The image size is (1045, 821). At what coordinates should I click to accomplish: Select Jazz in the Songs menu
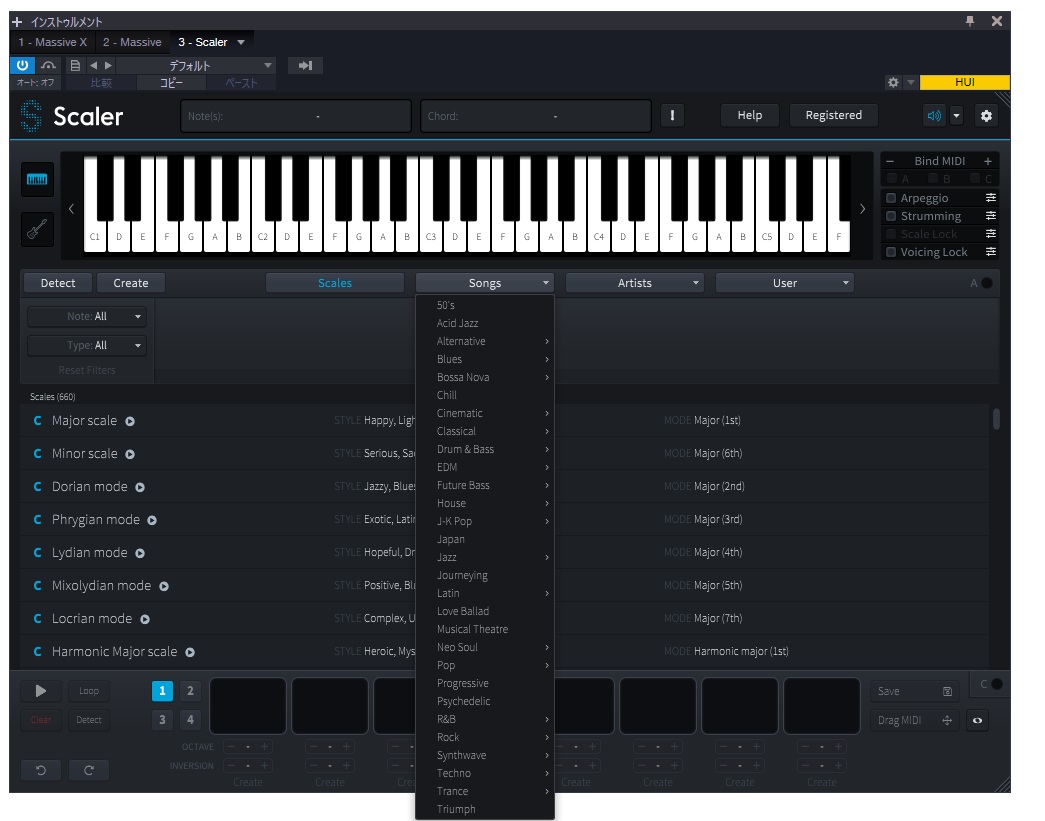coord(485,557)
